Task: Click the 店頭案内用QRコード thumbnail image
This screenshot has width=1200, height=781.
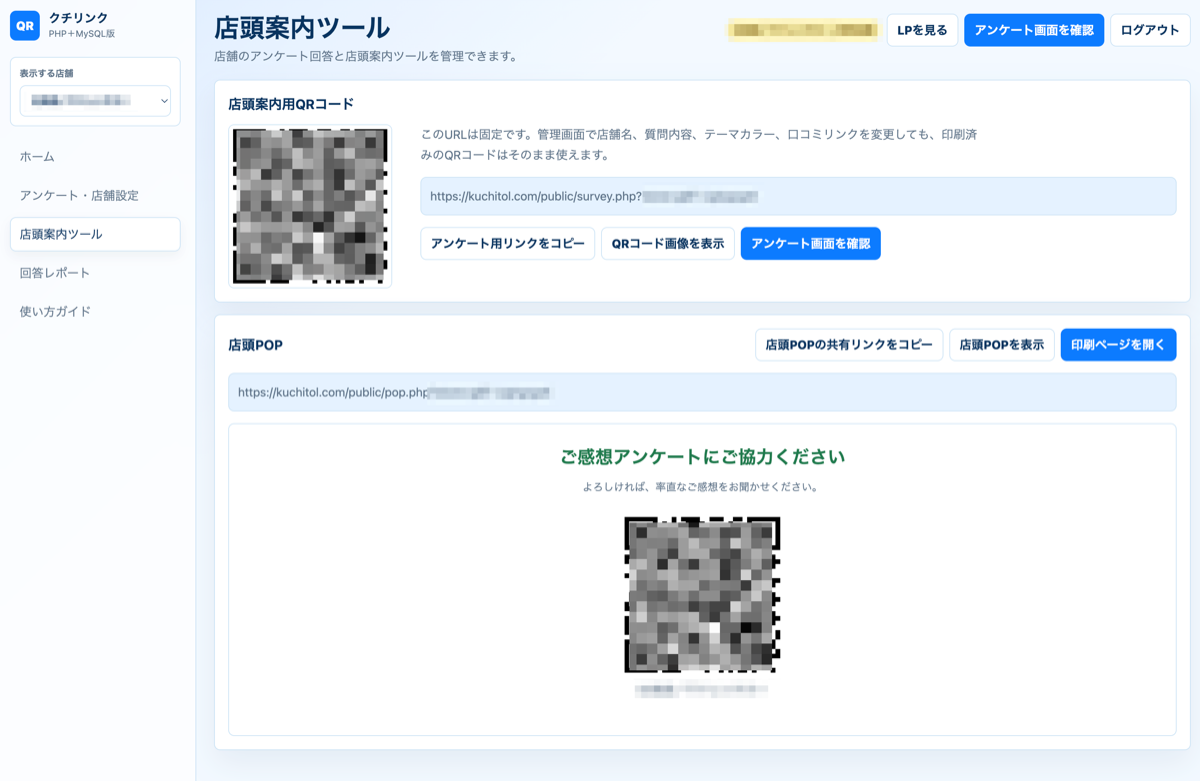Action: pyautogui.click(x=310, y=206)
